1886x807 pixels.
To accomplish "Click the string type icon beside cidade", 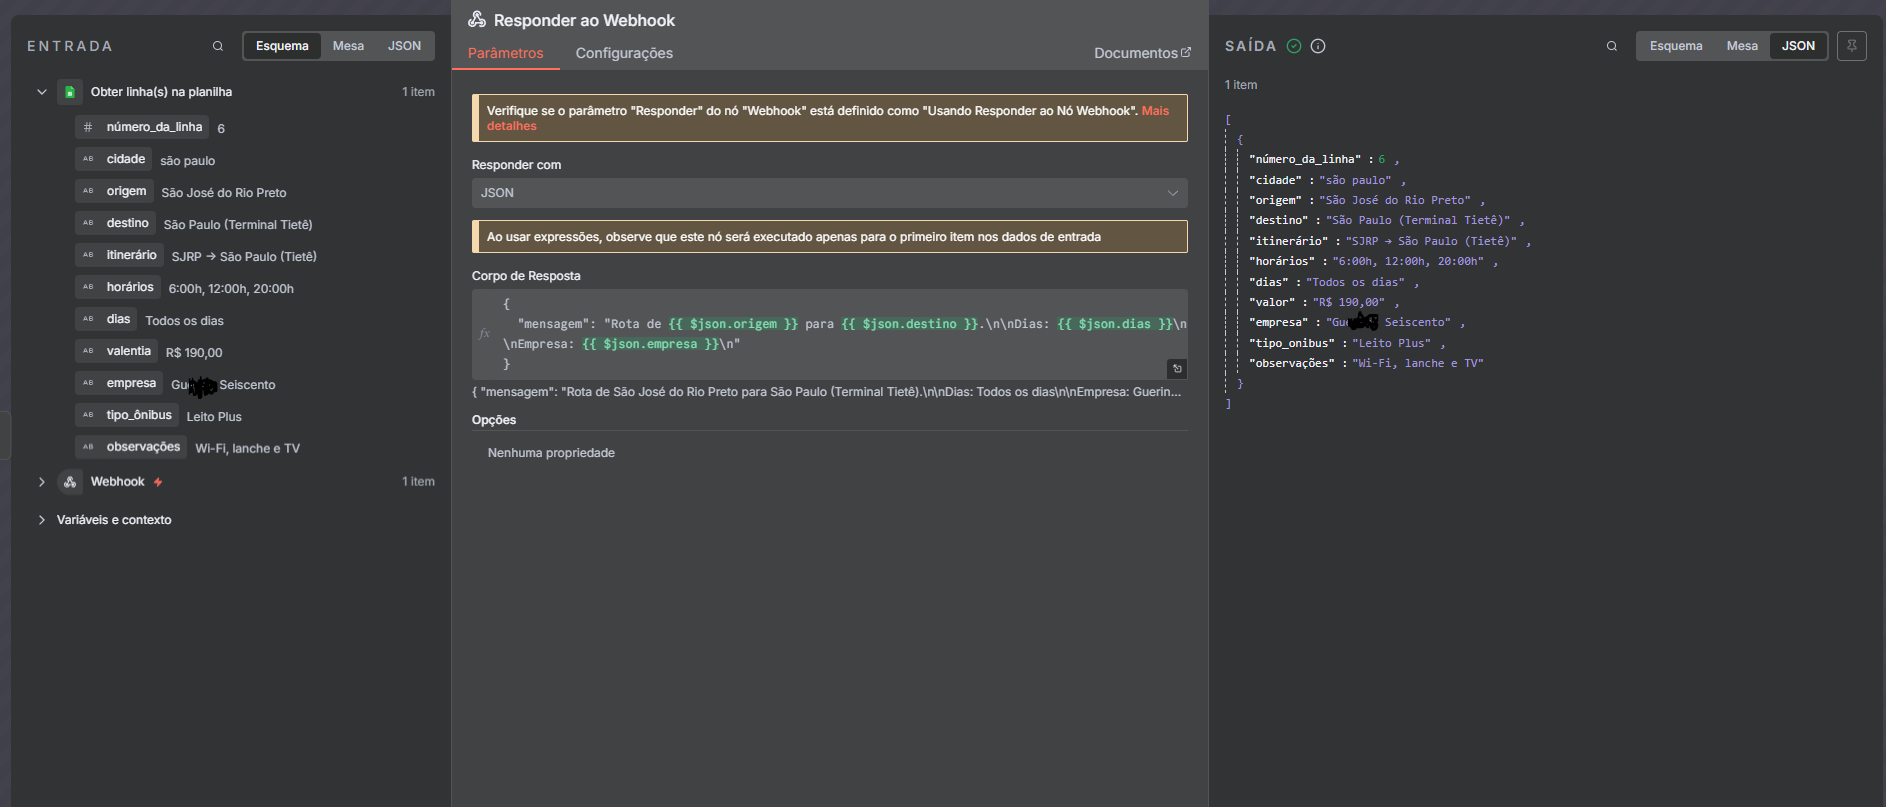I will (x=88, y=159).
